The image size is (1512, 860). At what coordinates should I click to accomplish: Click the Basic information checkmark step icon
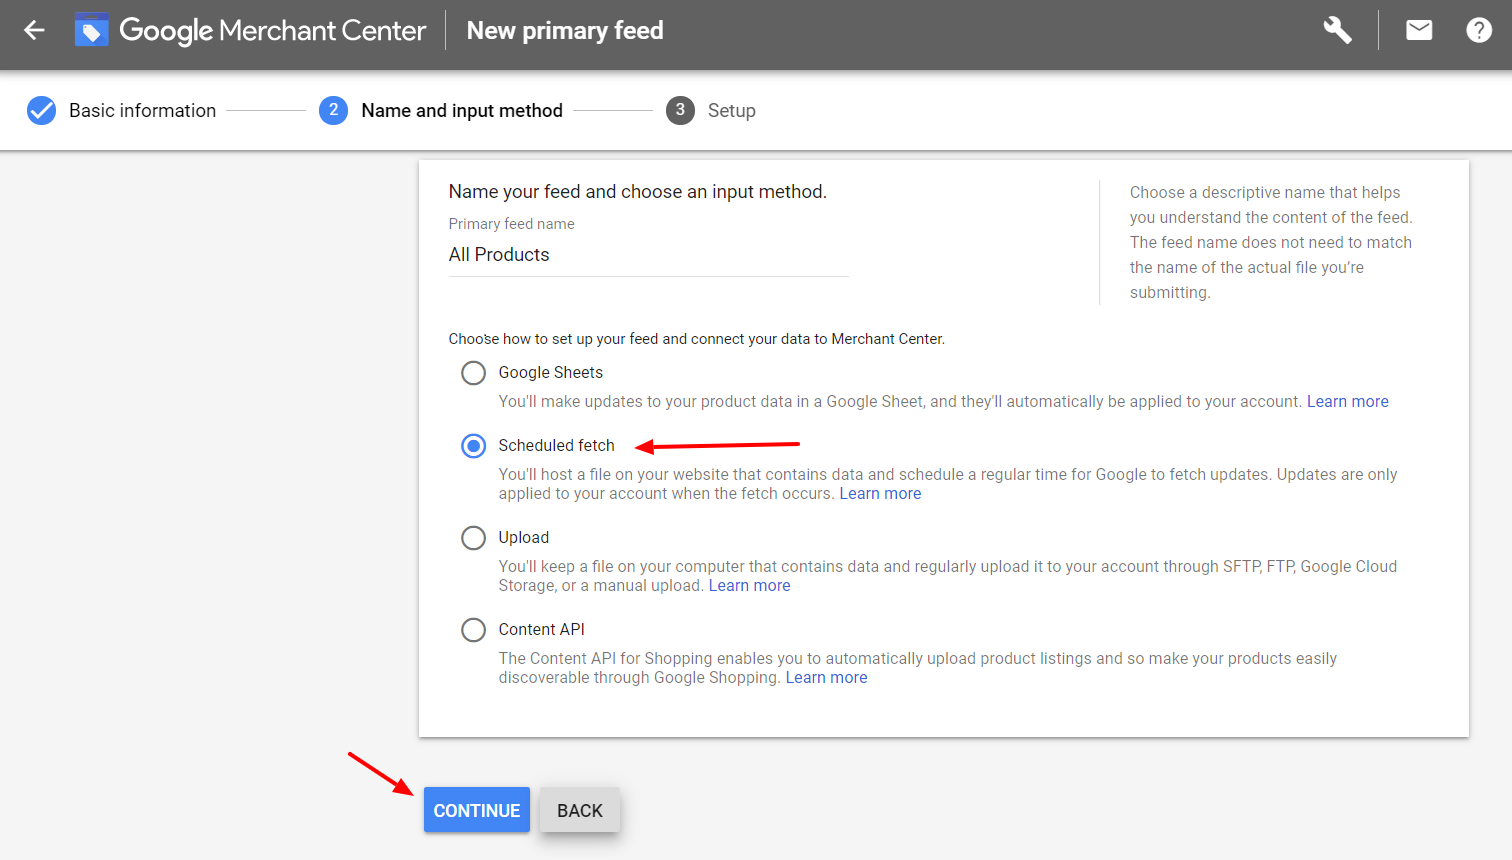(x=41, y=110)
